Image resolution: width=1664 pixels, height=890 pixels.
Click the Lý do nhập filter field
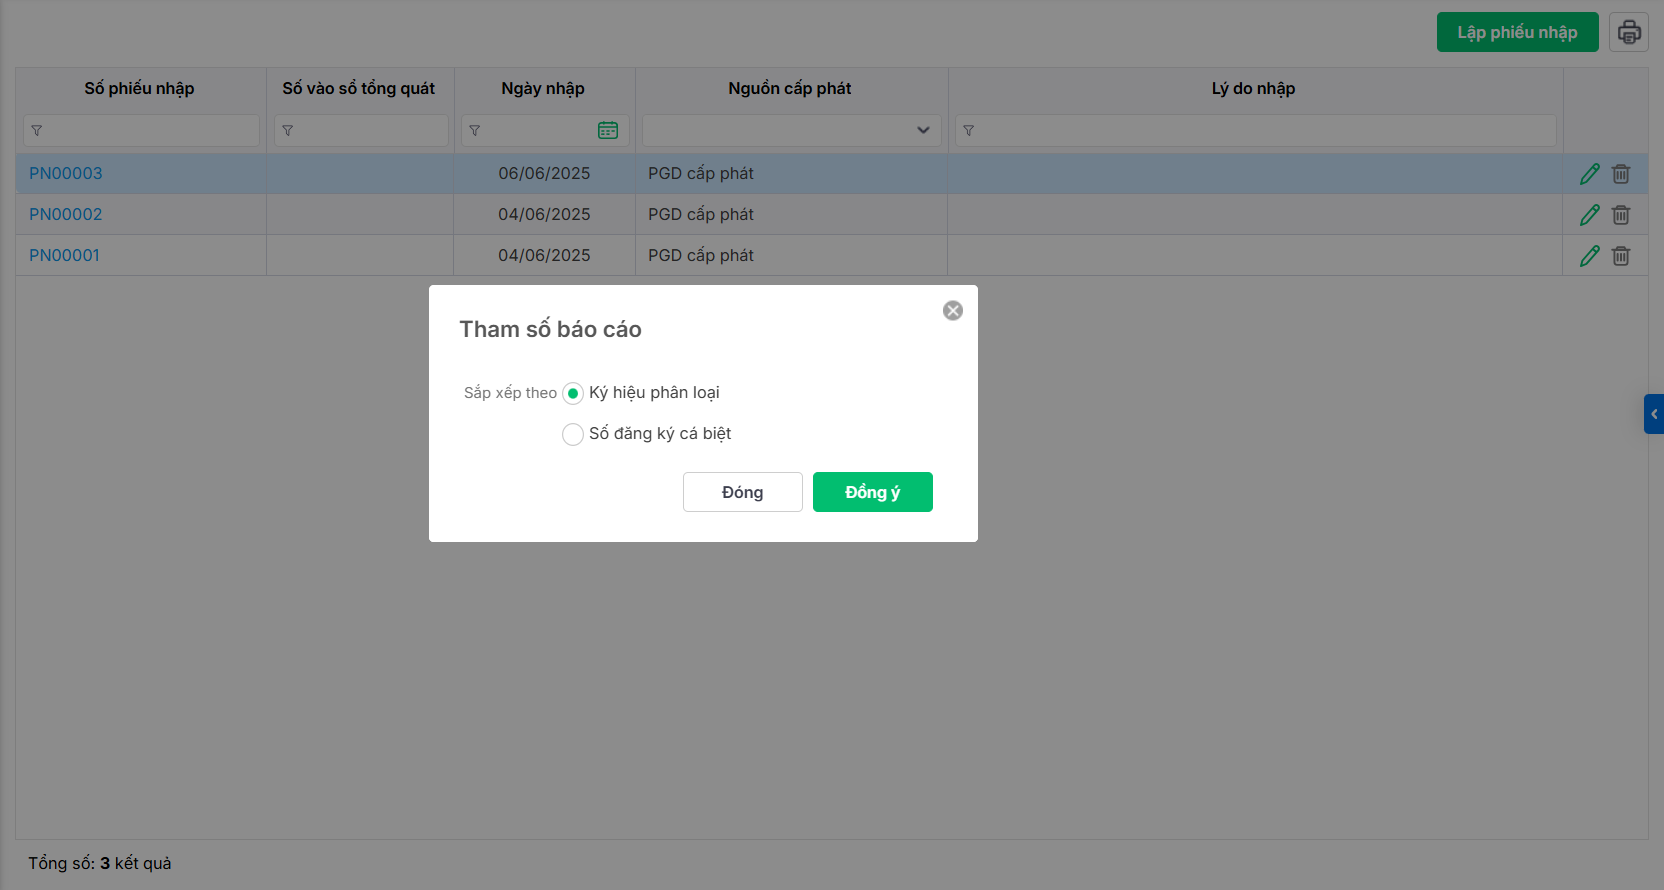pos(1262,130)
